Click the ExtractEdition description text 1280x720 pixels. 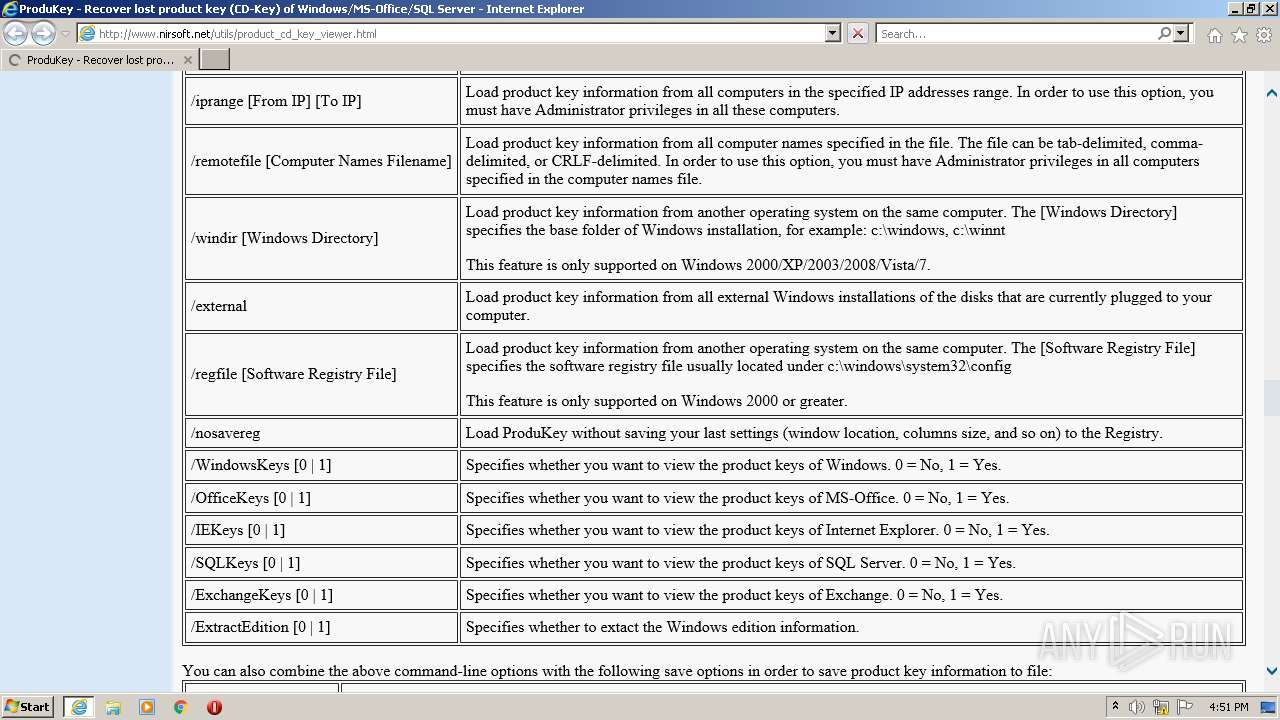pos(662,627)
